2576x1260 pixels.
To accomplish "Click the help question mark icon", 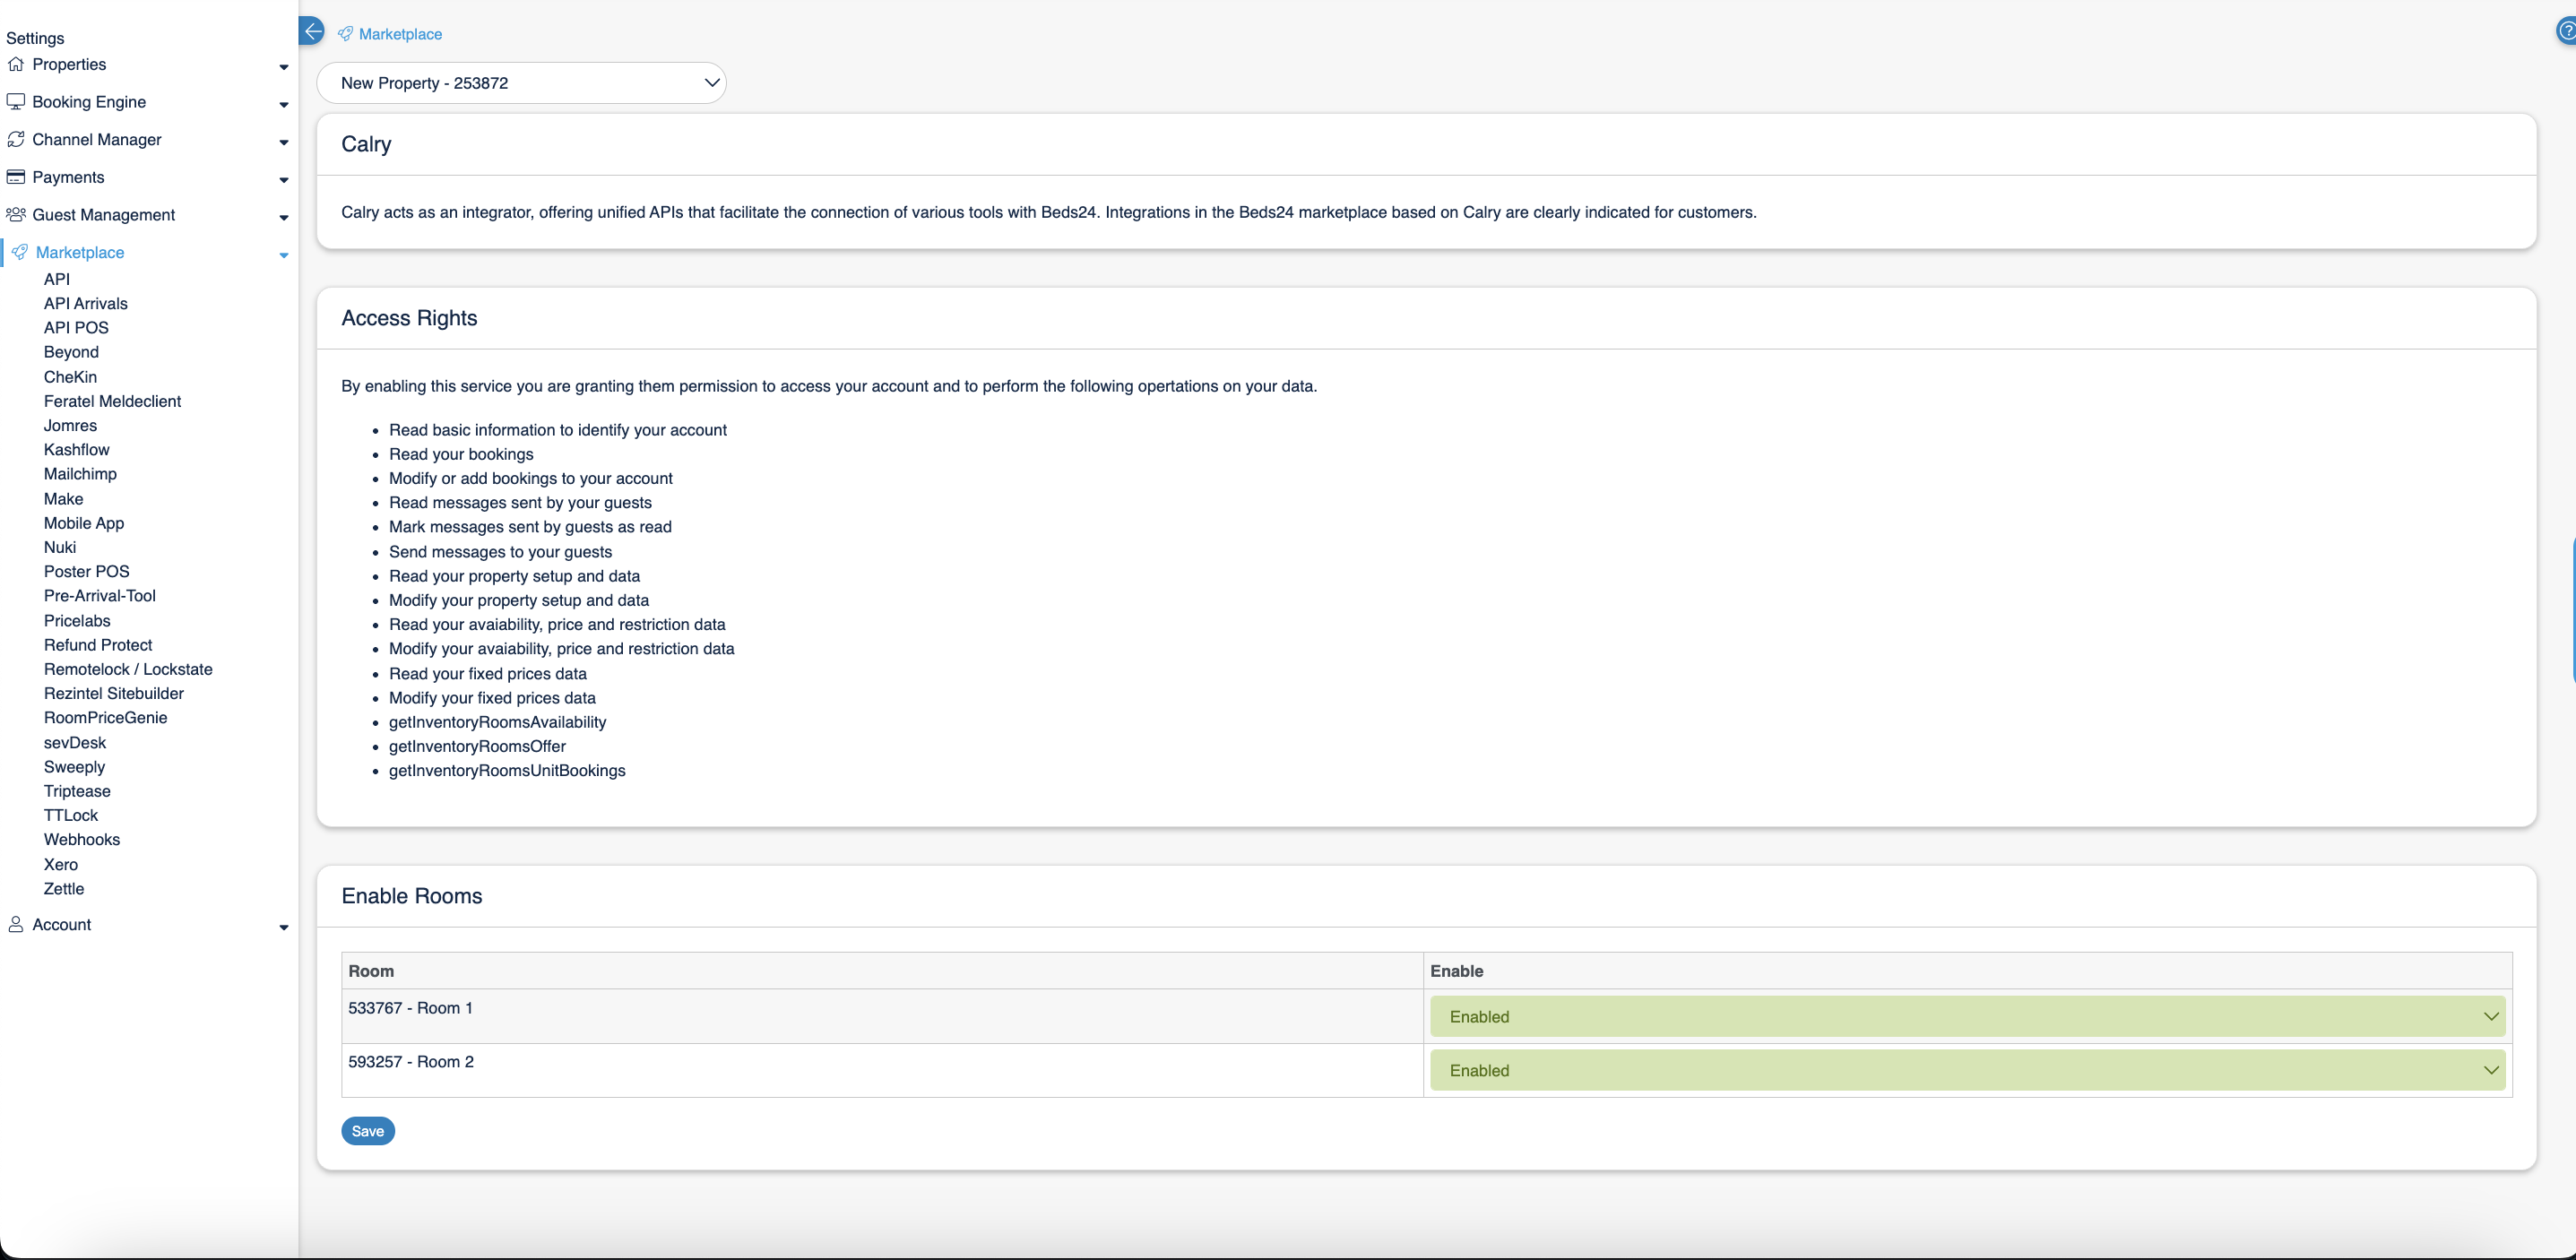I will pyautogui.click(x=2566, y=32).
